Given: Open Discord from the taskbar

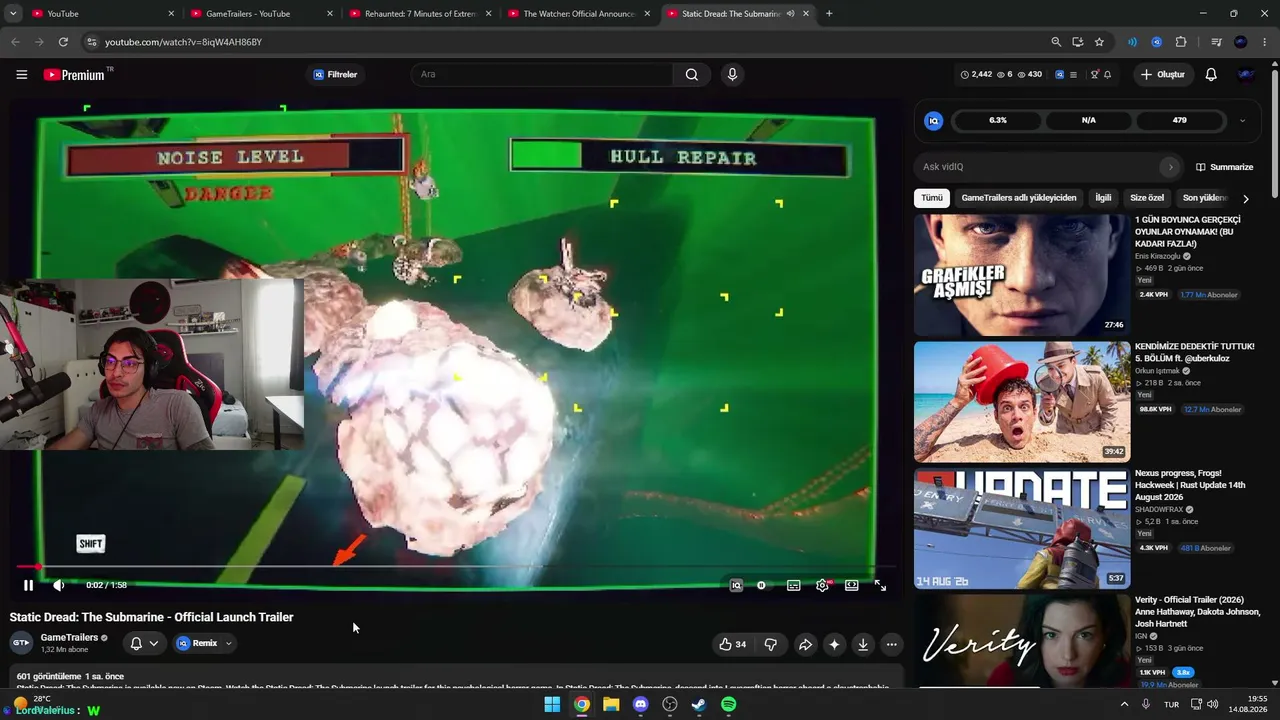Looking at the screenshot, I should tap(640, 704).
